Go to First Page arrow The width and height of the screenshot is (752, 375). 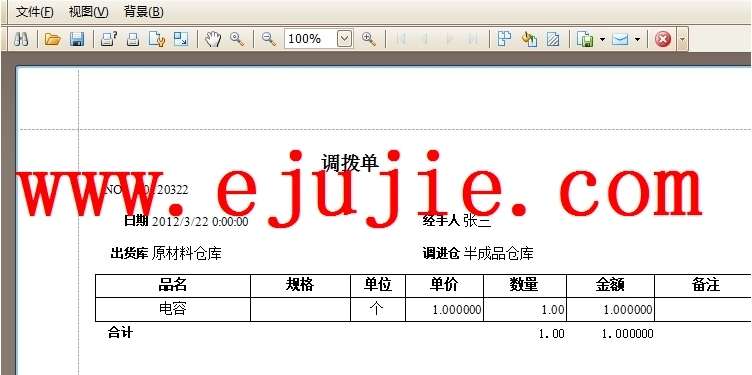[401, 39]
